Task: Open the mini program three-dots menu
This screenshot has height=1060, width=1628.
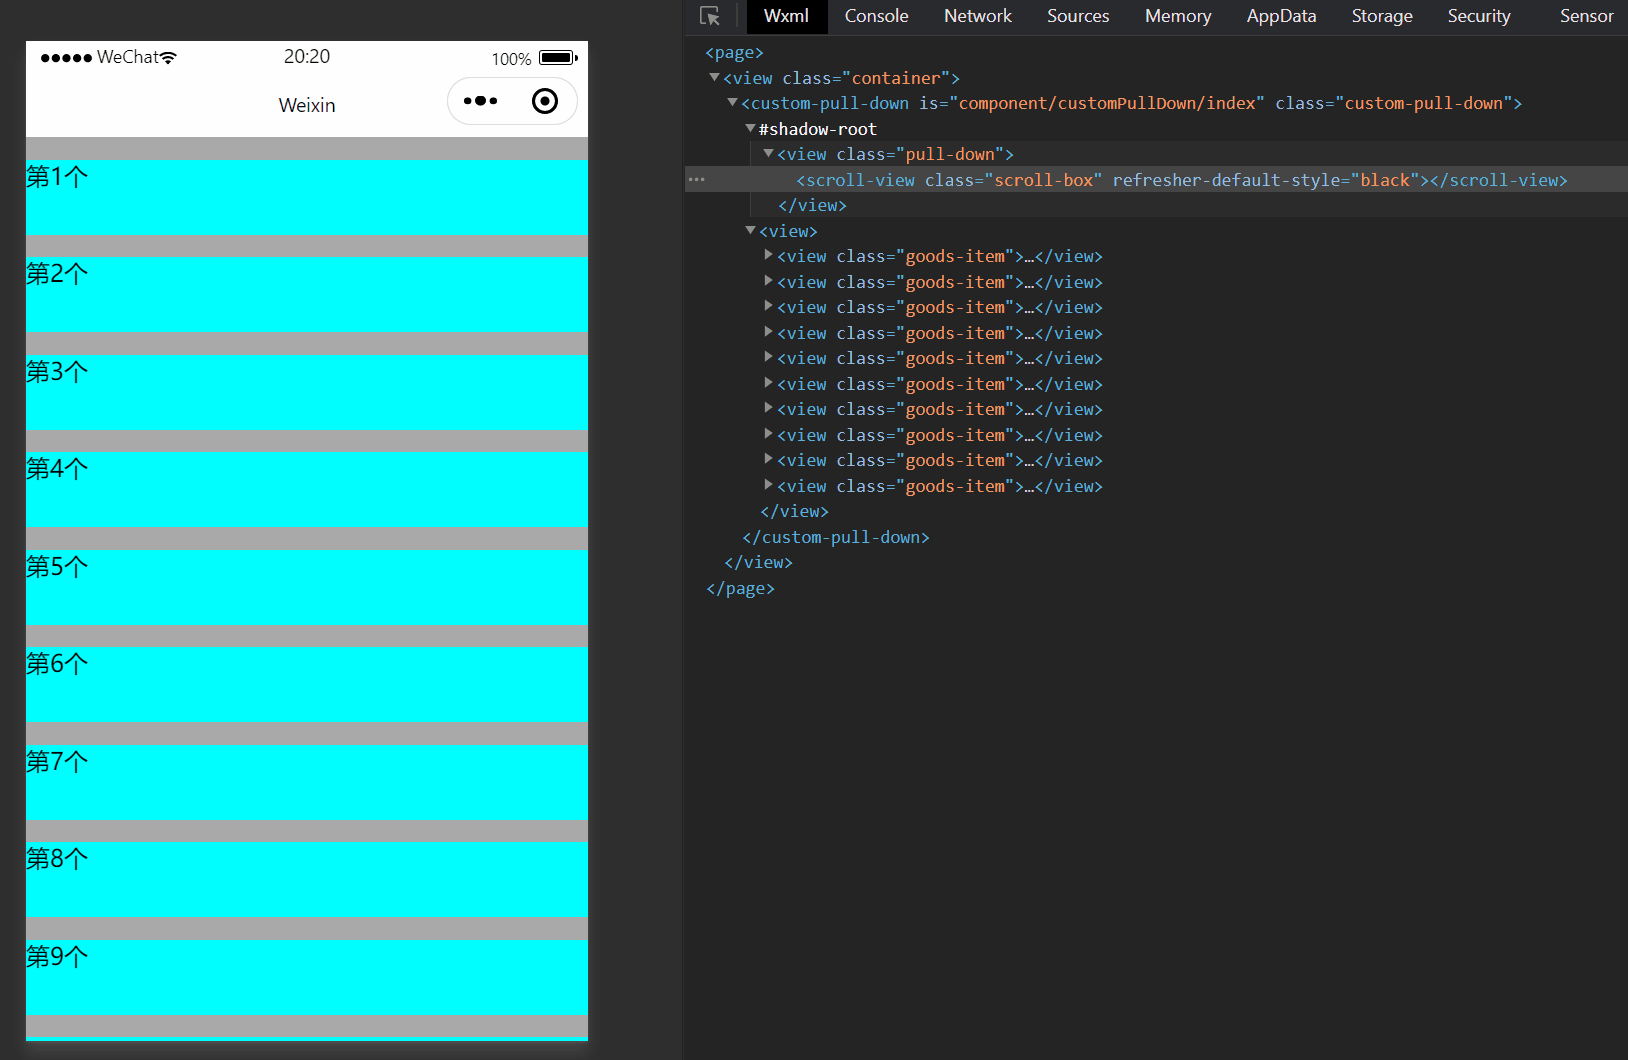Action: click(480, 101)
